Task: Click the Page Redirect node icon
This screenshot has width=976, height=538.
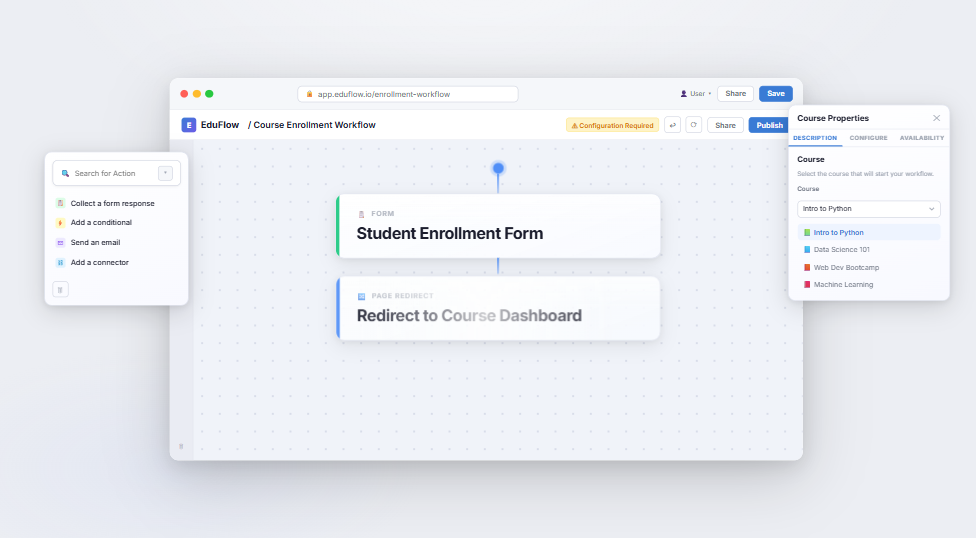Action: 361,296
